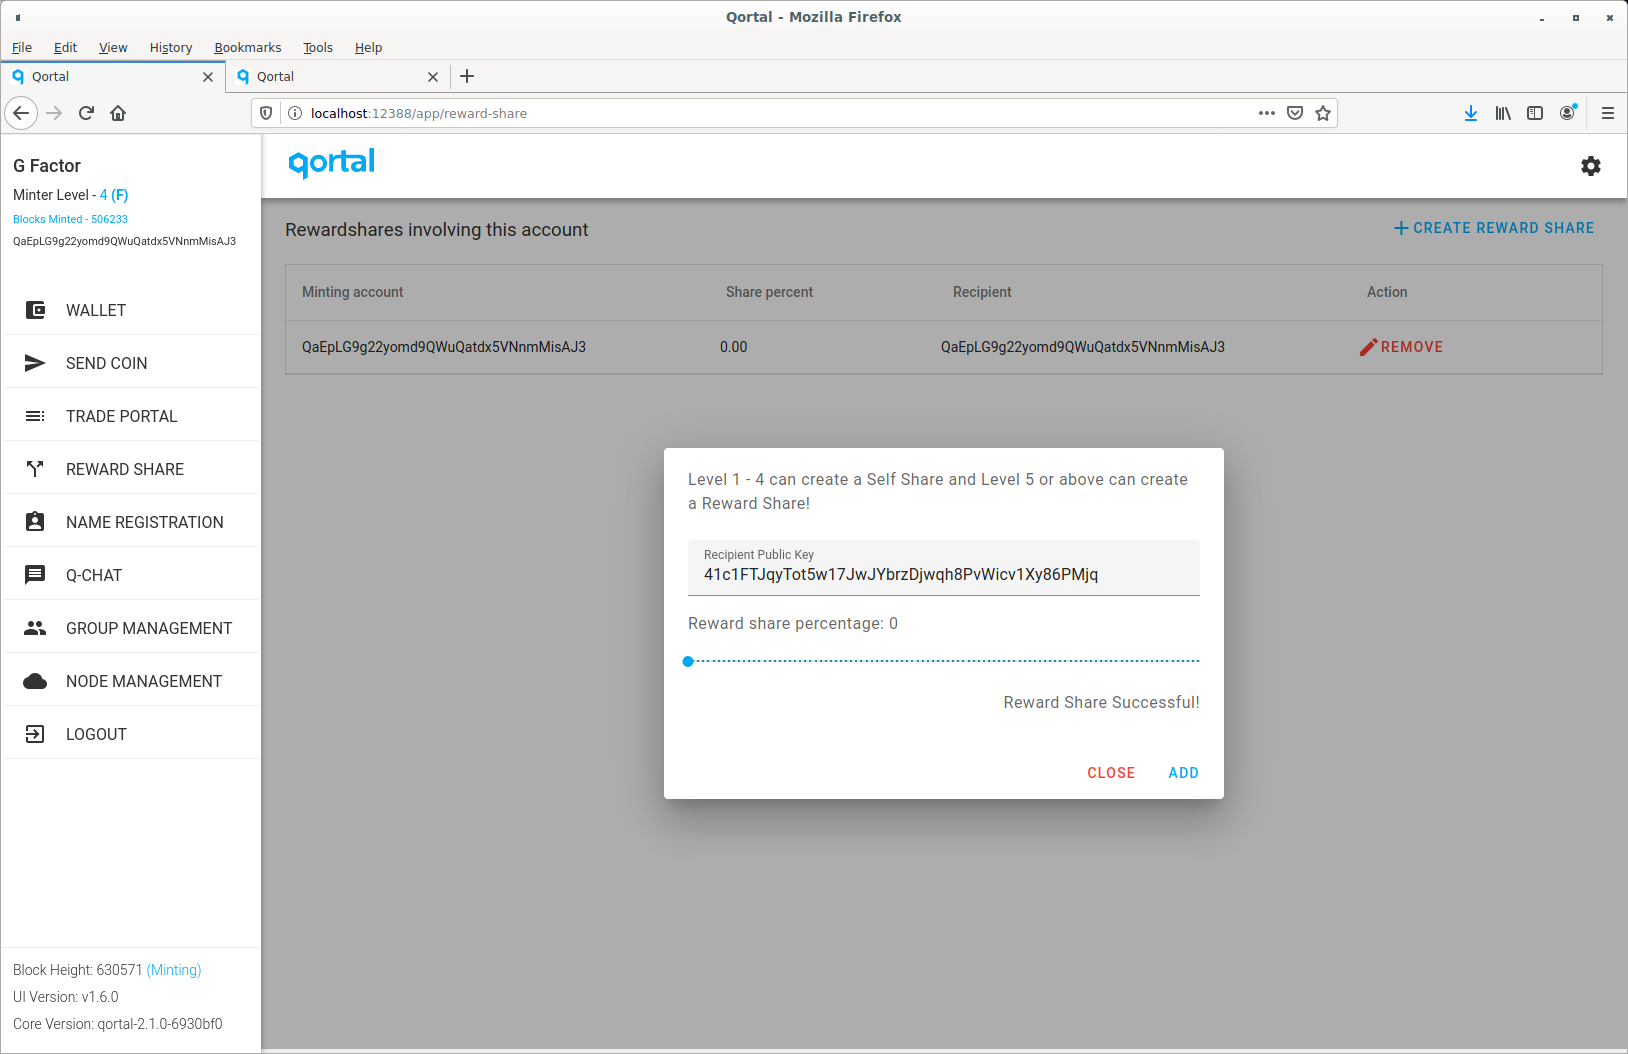Save page to Pocket icon
This screenshot has width=1628, height=1054.
[1295, 113]
